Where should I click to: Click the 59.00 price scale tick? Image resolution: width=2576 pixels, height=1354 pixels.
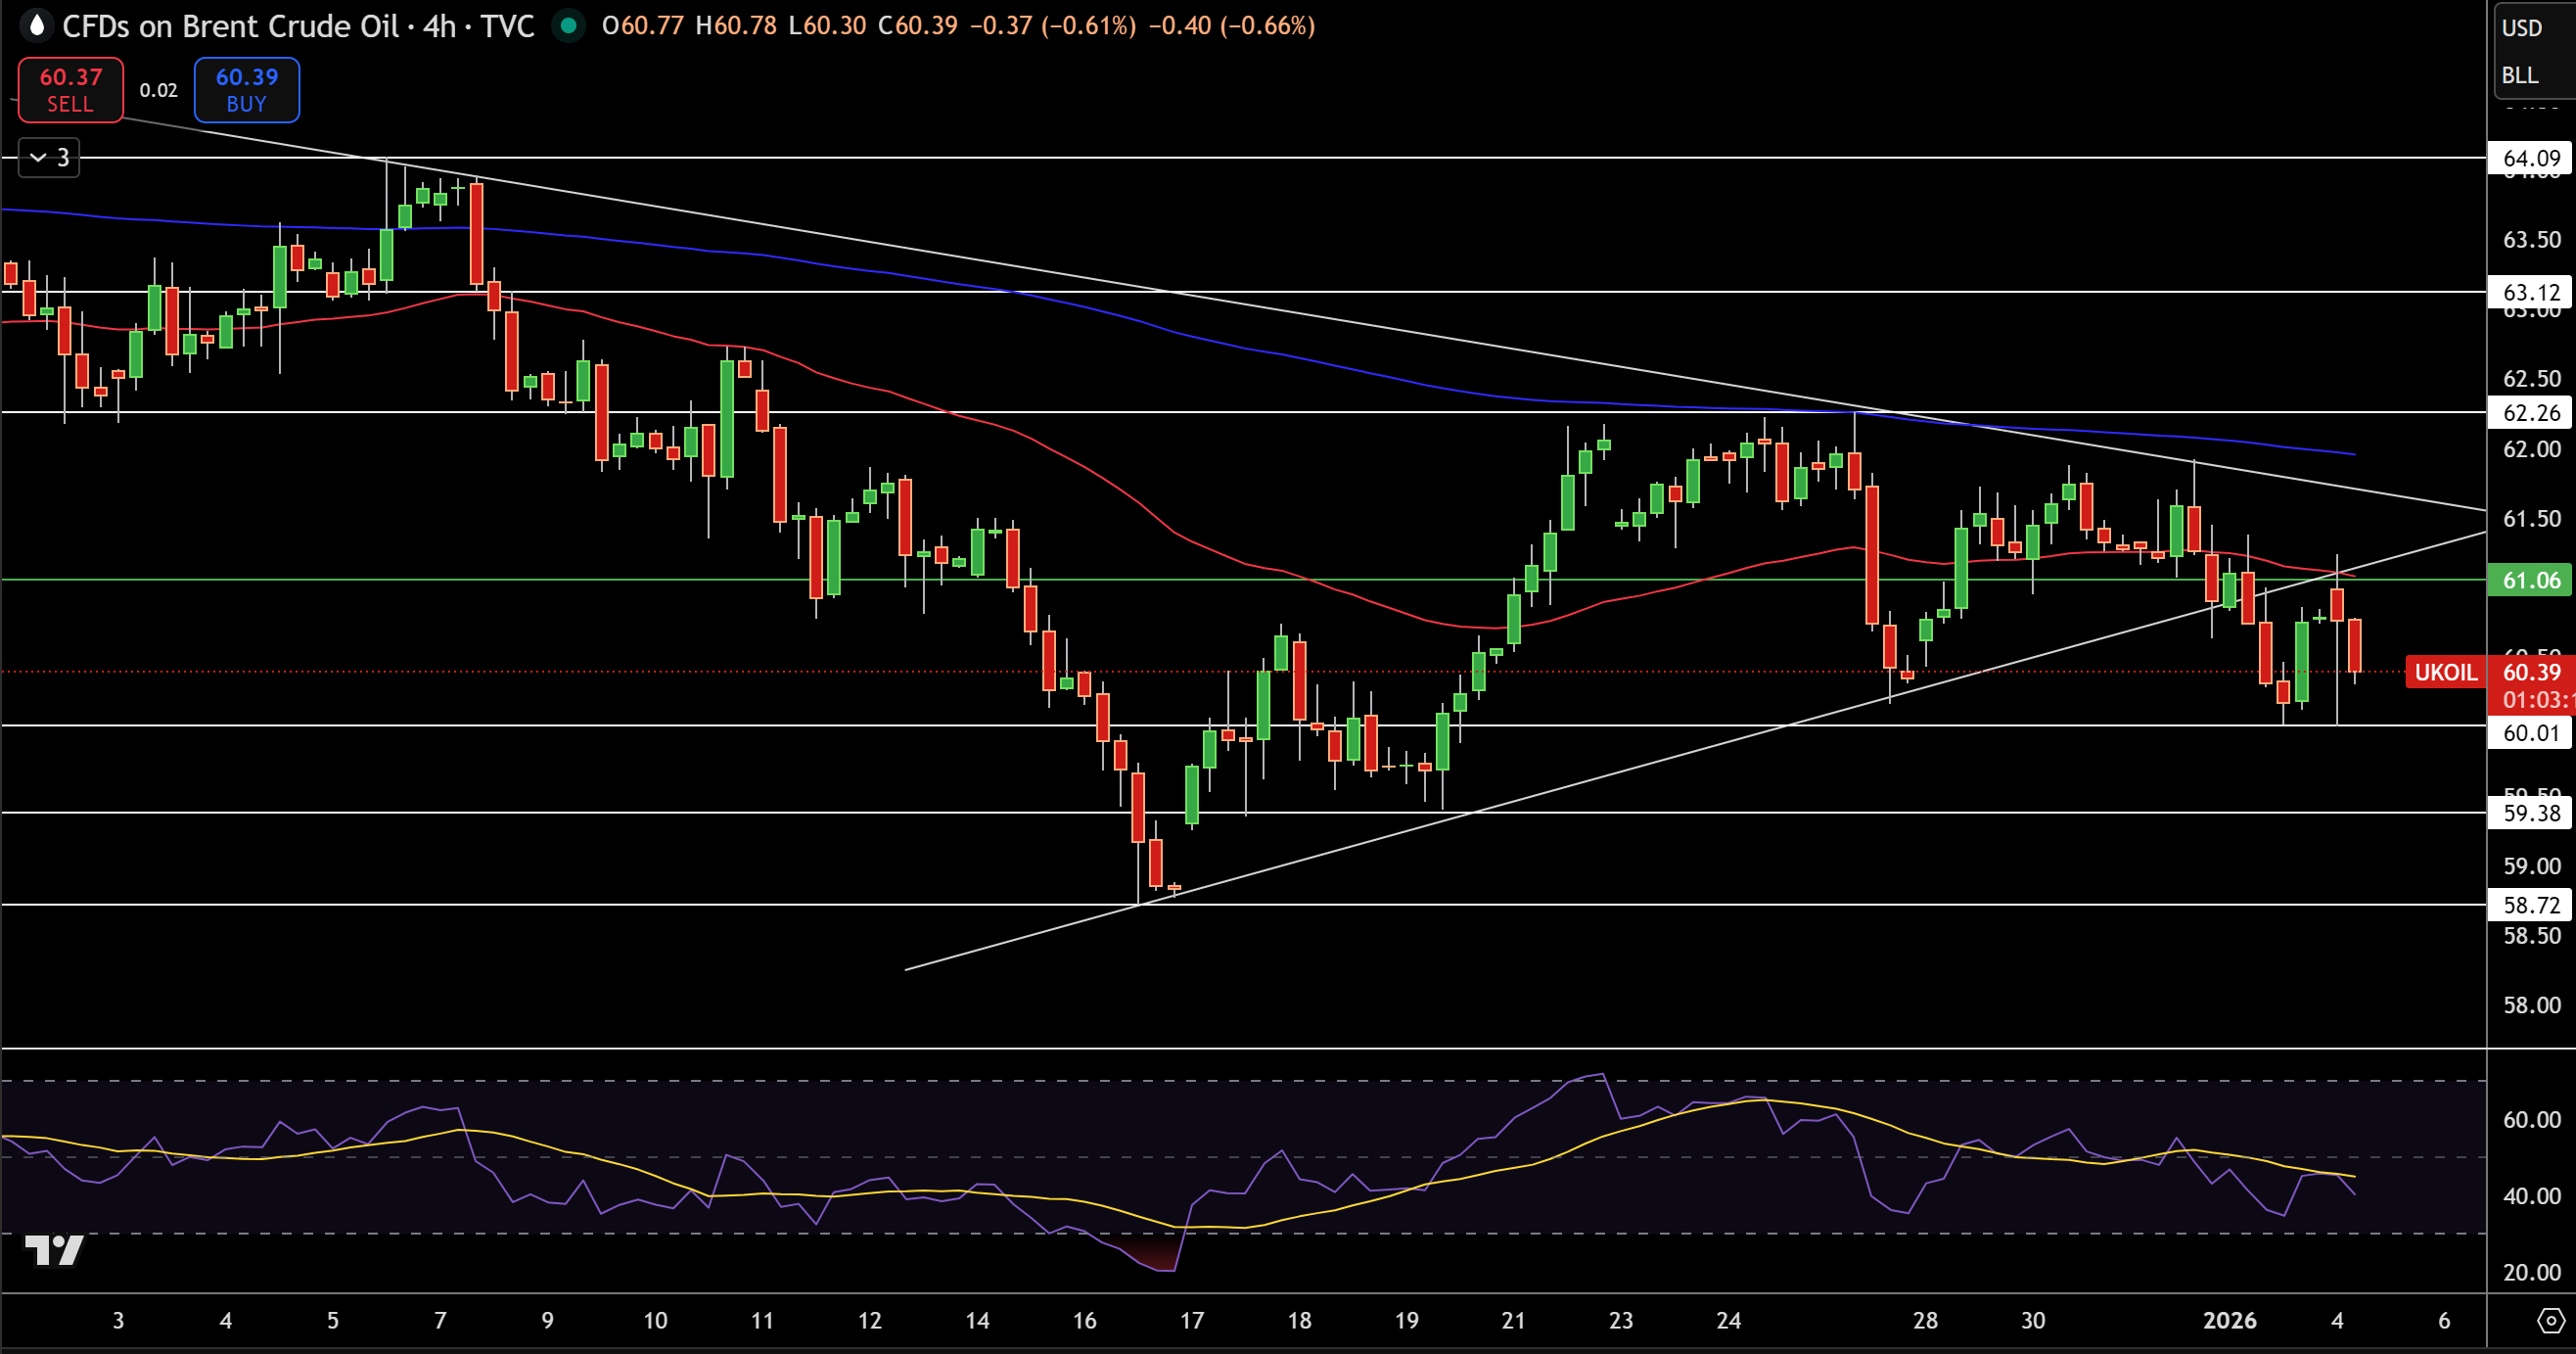tap(2531, 866)
